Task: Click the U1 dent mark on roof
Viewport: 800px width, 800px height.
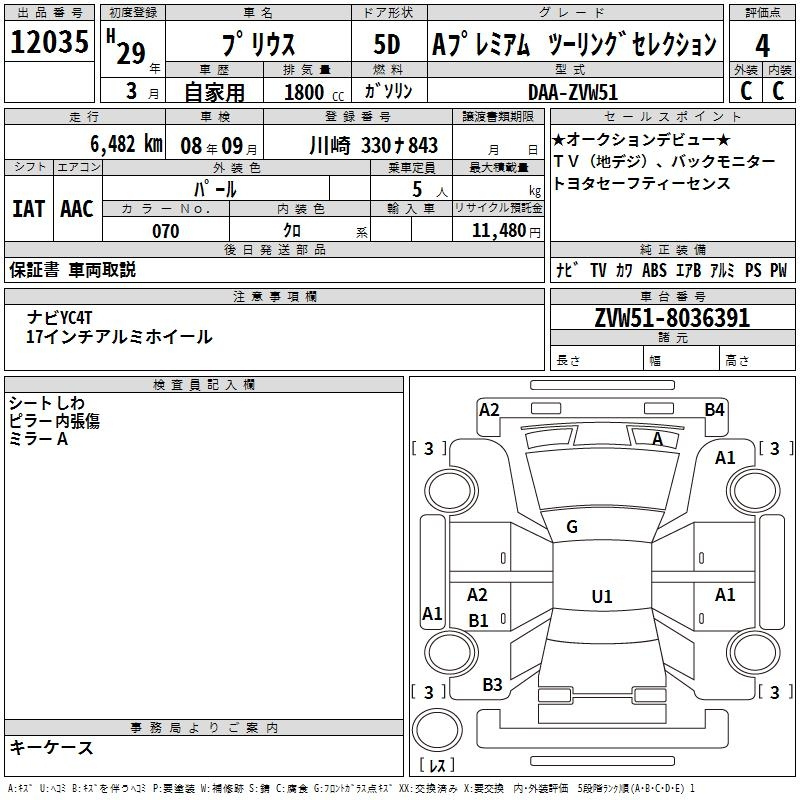Action: tap(602, 596)
